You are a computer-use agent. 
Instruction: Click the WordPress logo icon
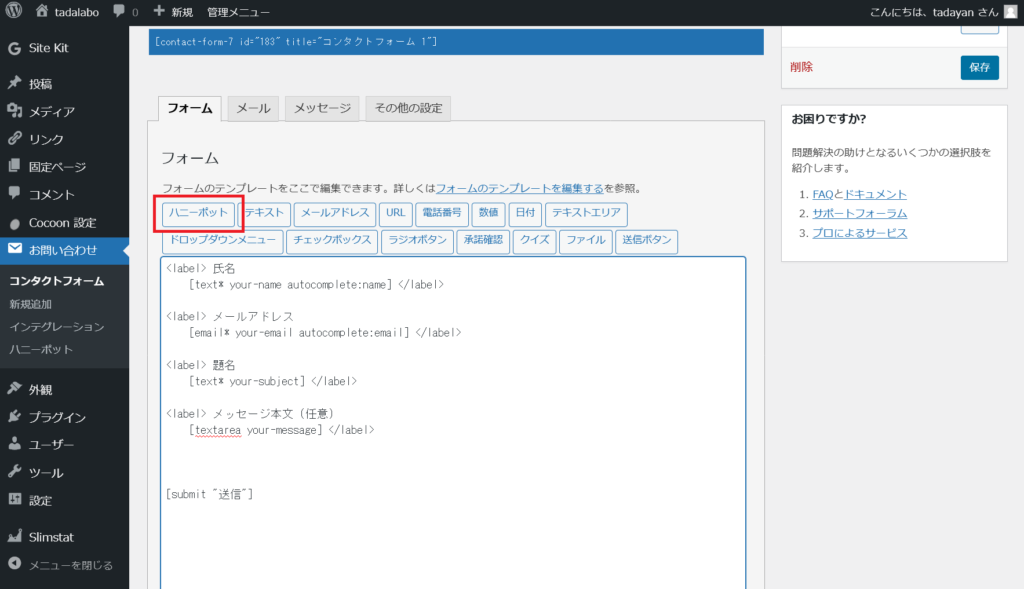14,12
